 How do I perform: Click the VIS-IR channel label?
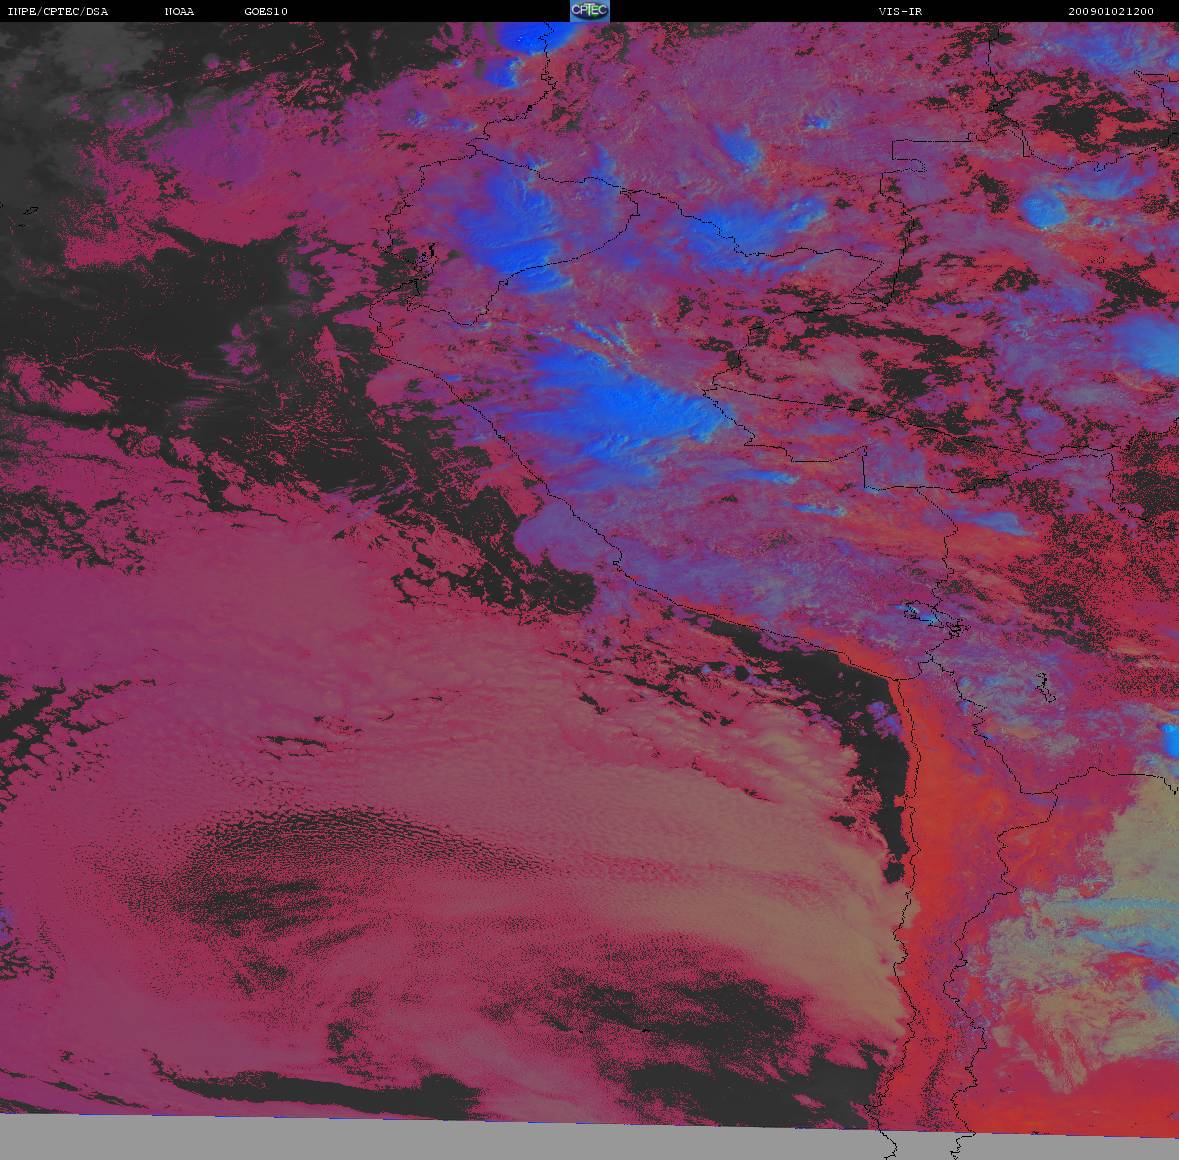[x=900, y=11]
